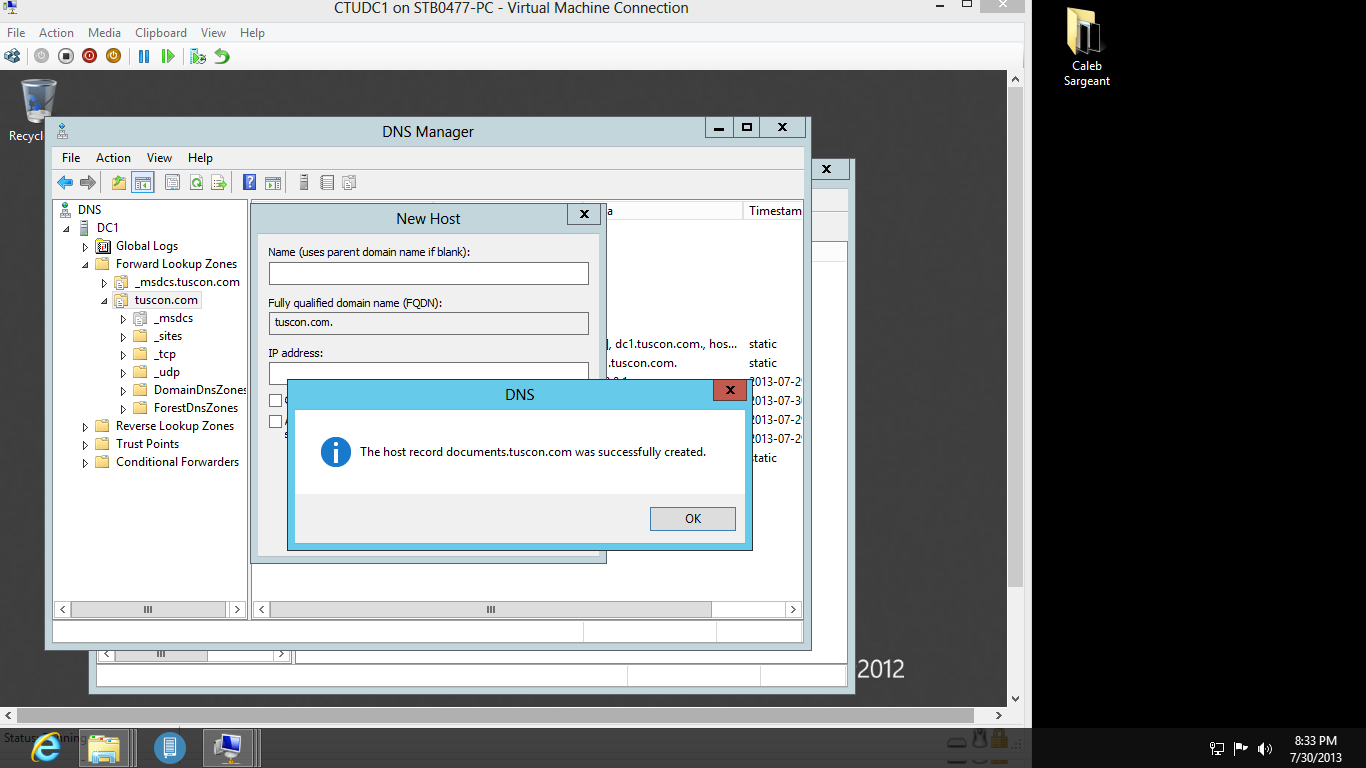
Task: Click OK in the DNS message box
Action: tap(693, 519)
